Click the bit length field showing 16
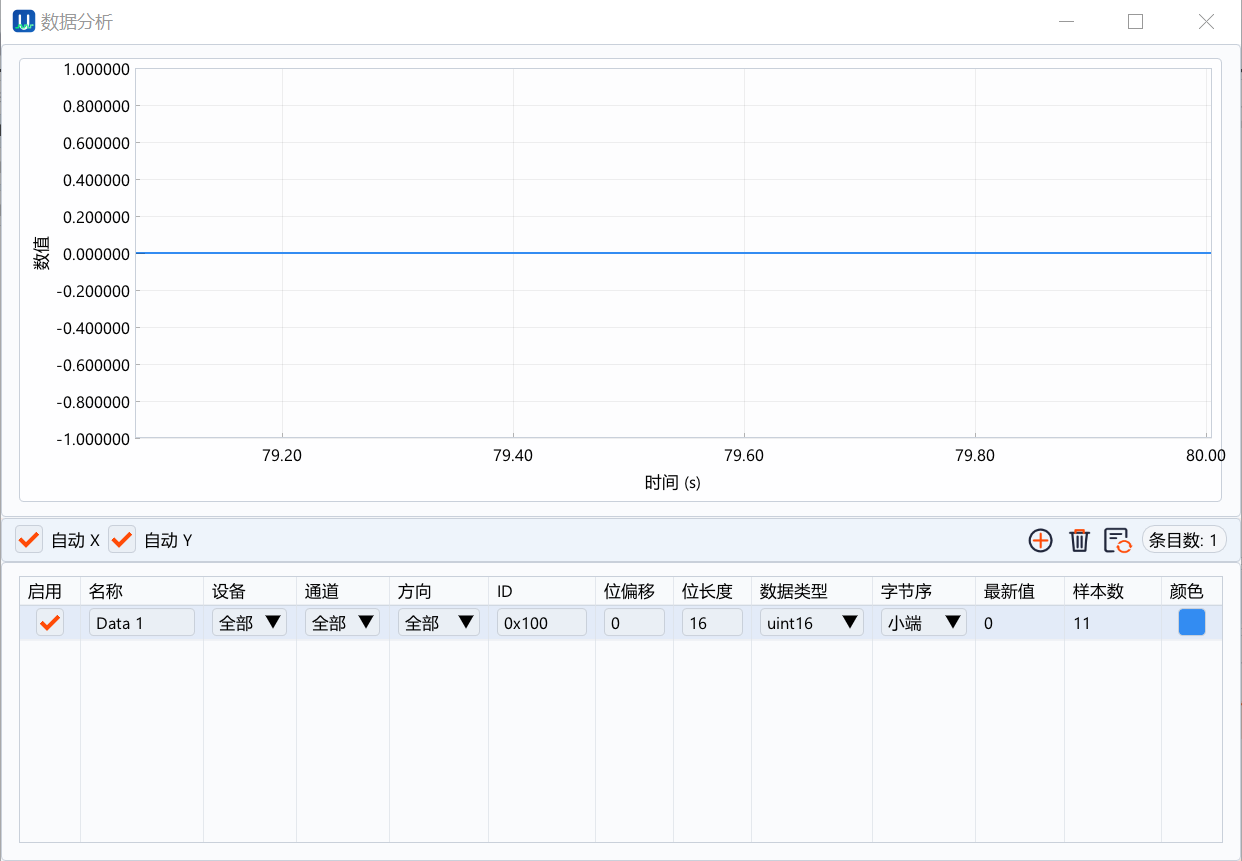The height and width of the screenshot is (861, 1242). 712,623
